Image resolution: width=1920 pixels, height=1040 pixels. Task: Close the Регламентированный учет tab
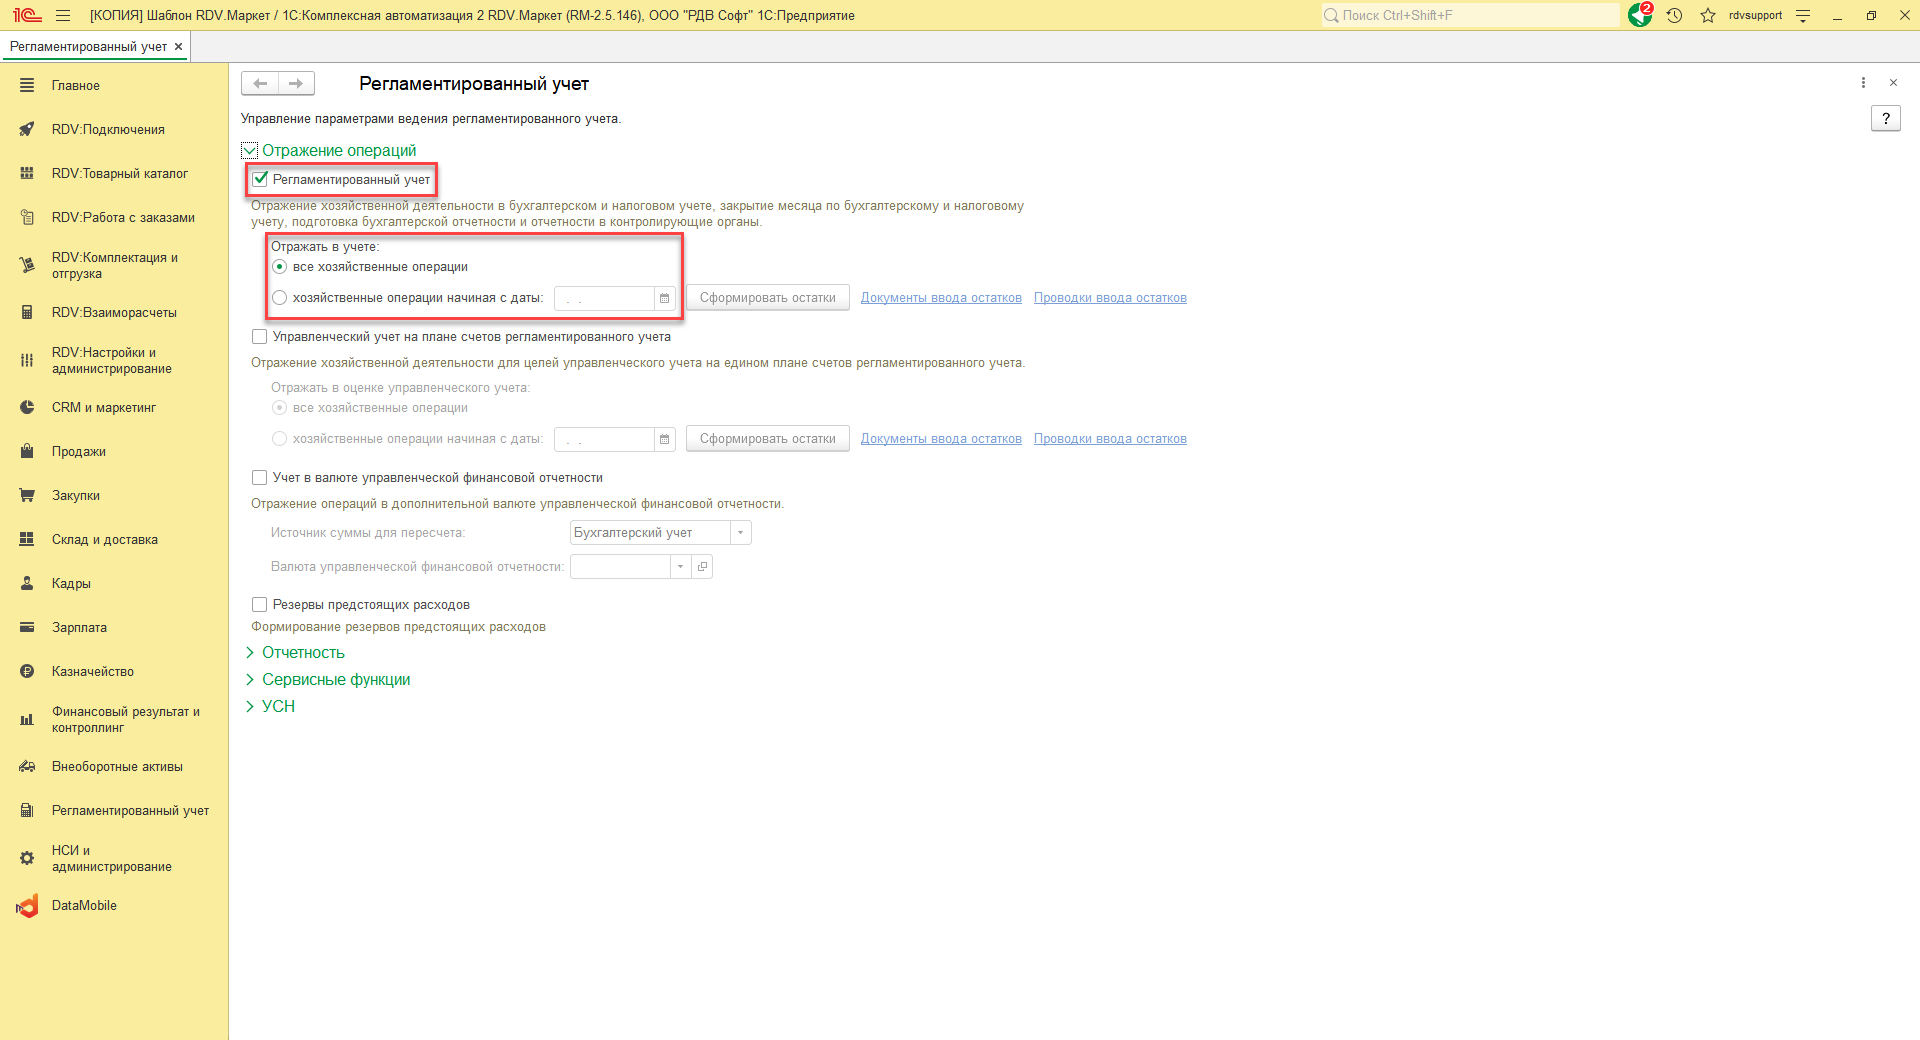tap(179, 47)
